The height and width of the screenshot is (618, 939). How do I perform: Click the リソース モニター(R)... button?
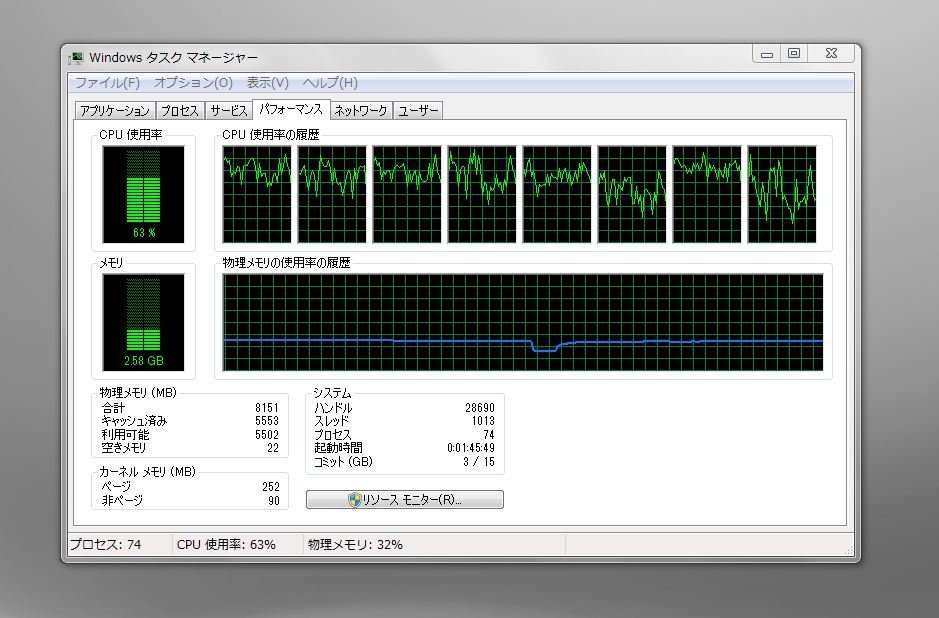pyautogui.click(x=405, y=499)
